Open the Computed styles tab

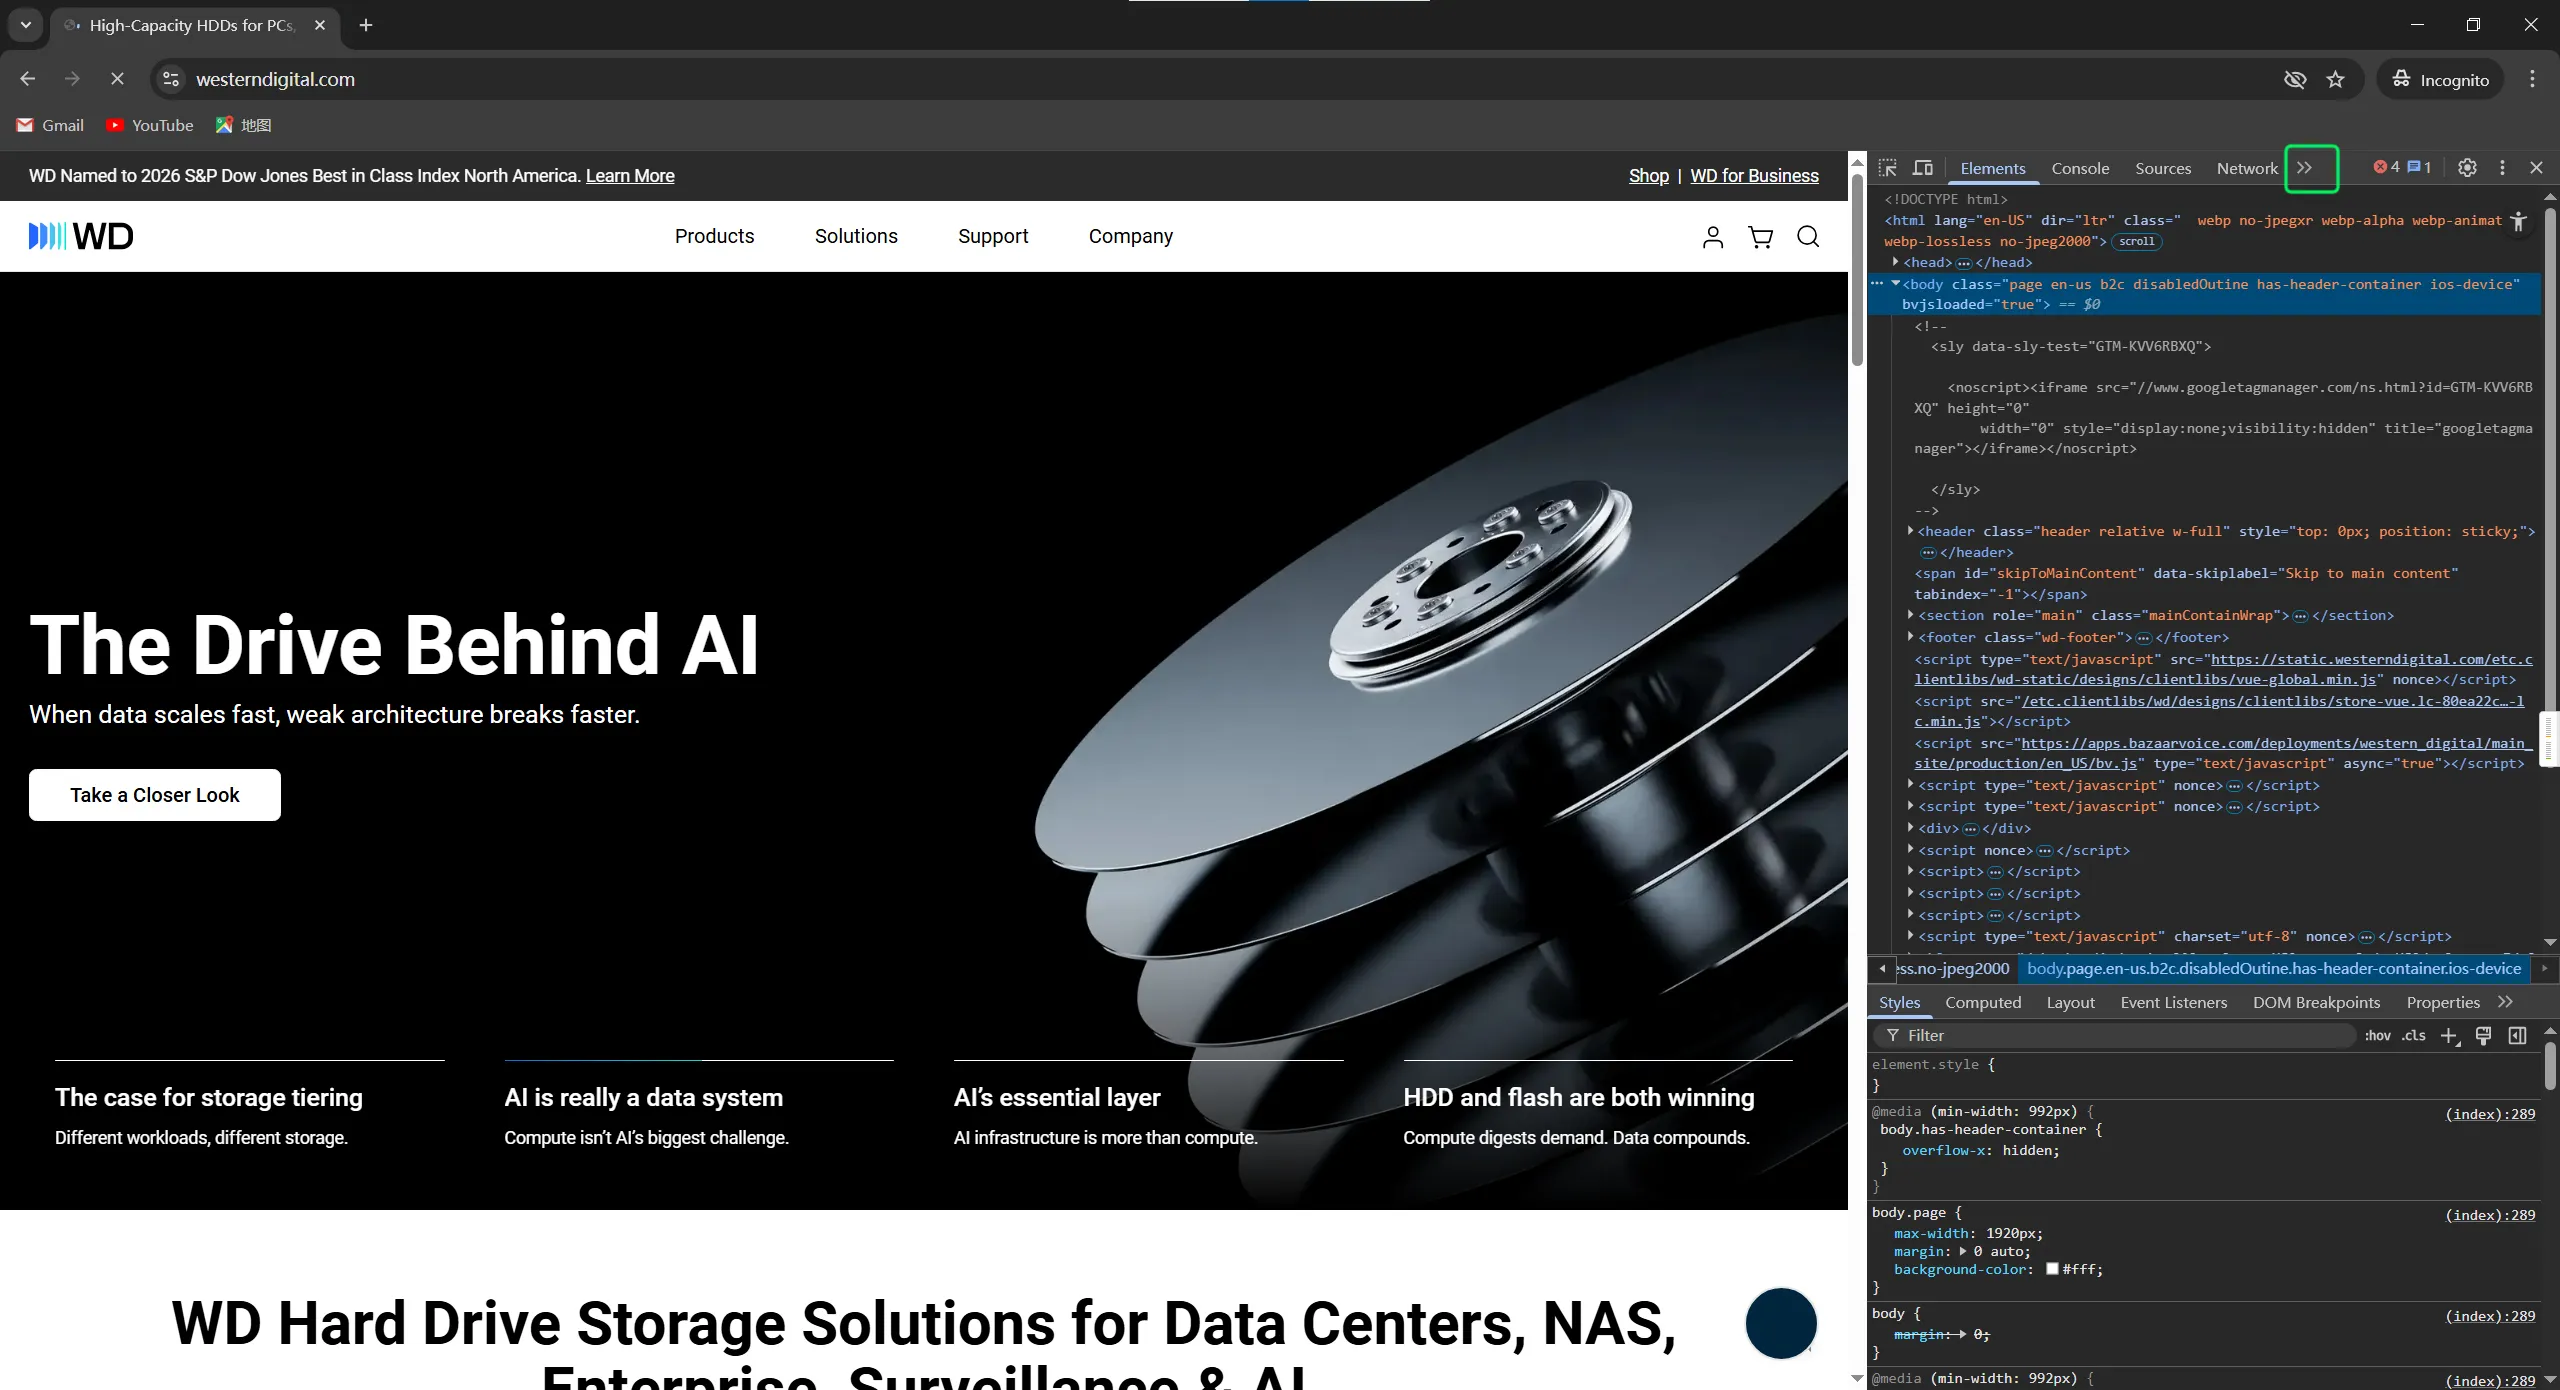tap(1983, 1002)
